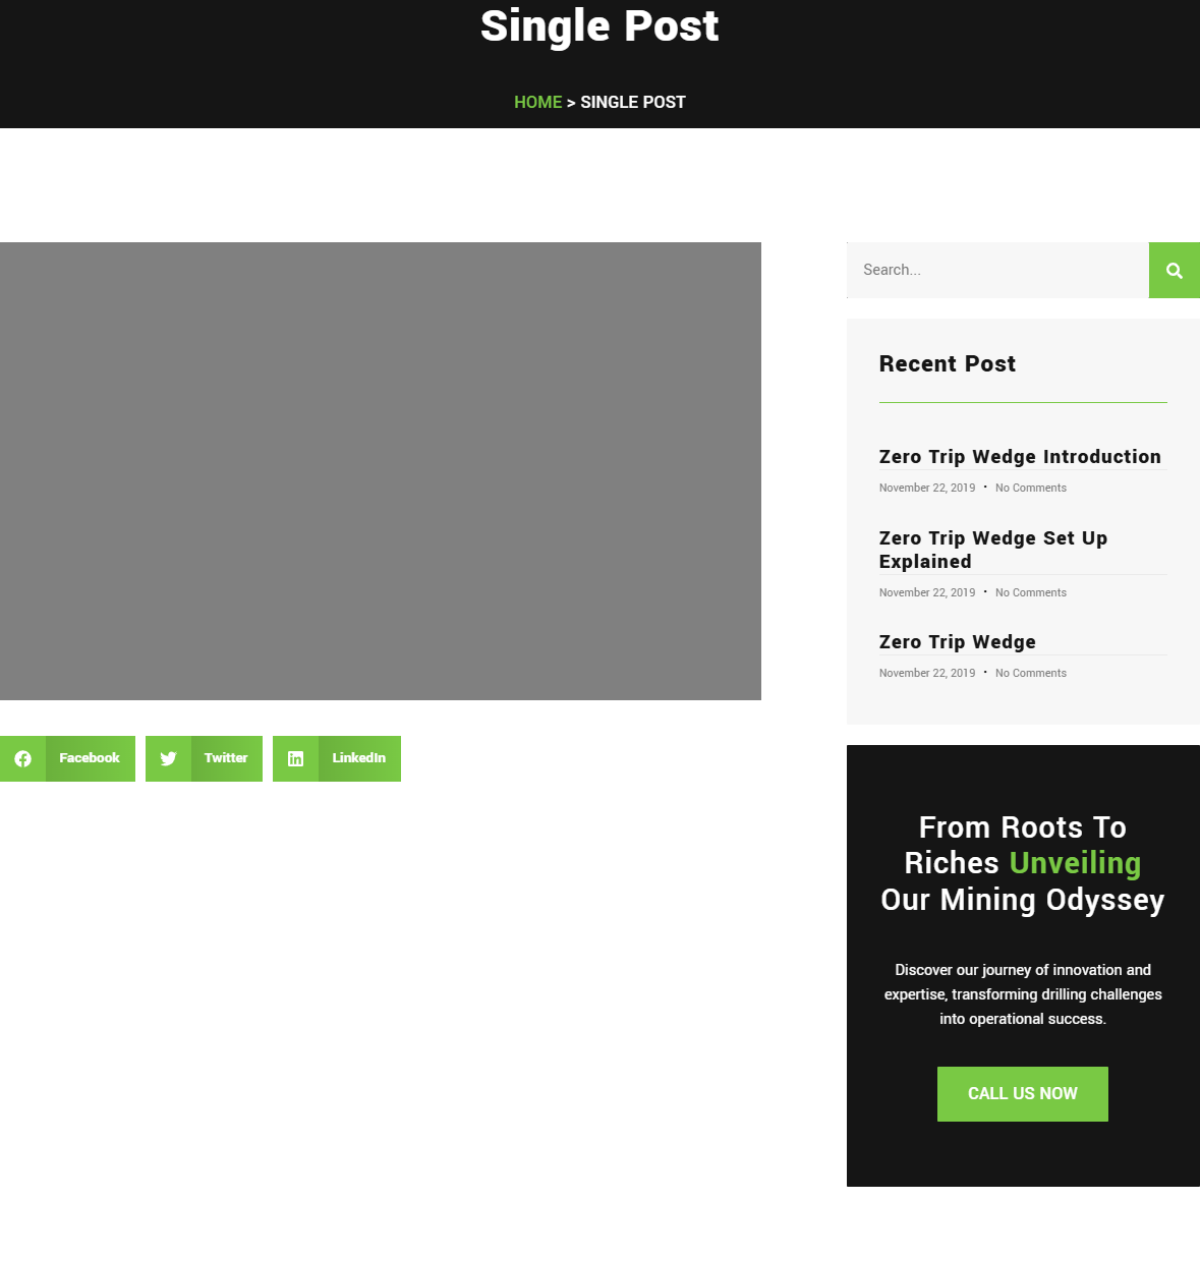Open No Comments under Zero Trip Wedge Introduction

point(1030,488)
